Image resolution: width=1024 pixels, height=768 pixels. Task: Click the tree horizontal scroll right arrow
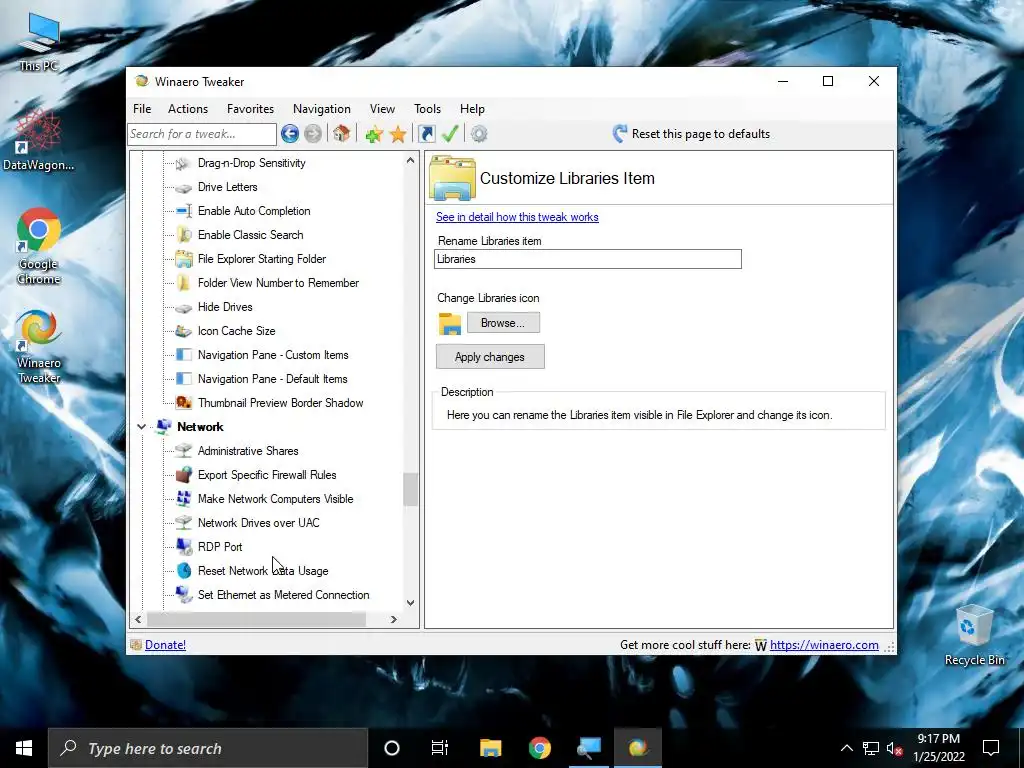tap(393, 619)
